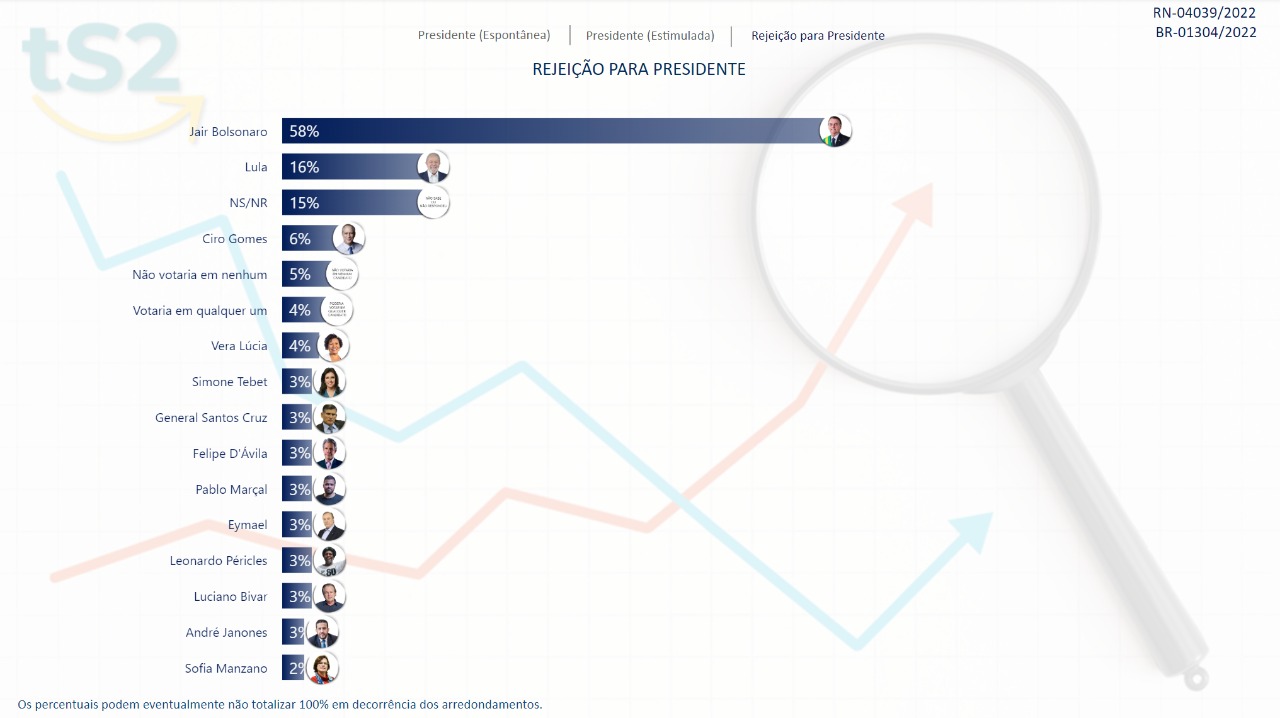Click Jair Bolsonaro's portrait icon

[835, 131]
